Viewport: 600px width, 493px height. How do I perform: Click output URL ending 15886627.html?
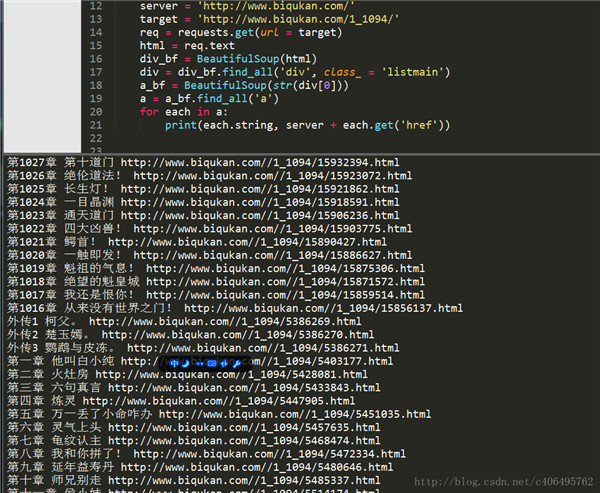[273, 255]
